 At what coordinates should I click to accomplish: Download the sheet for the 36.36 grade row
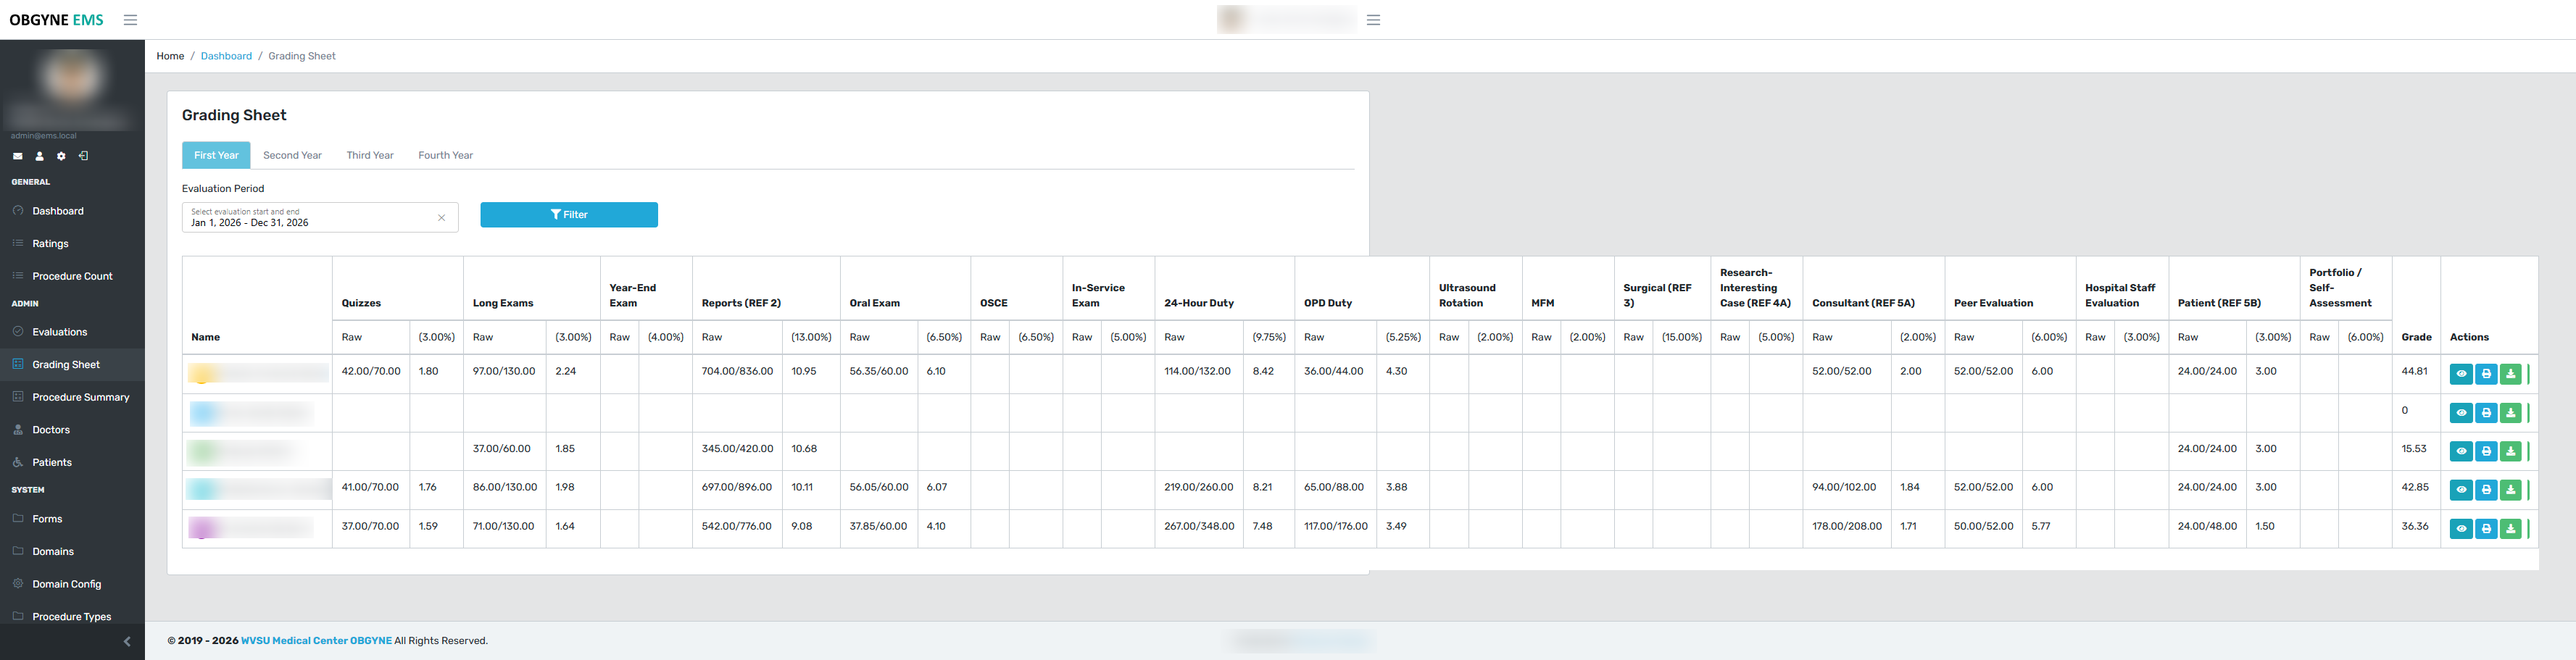tap(2510, 528)
